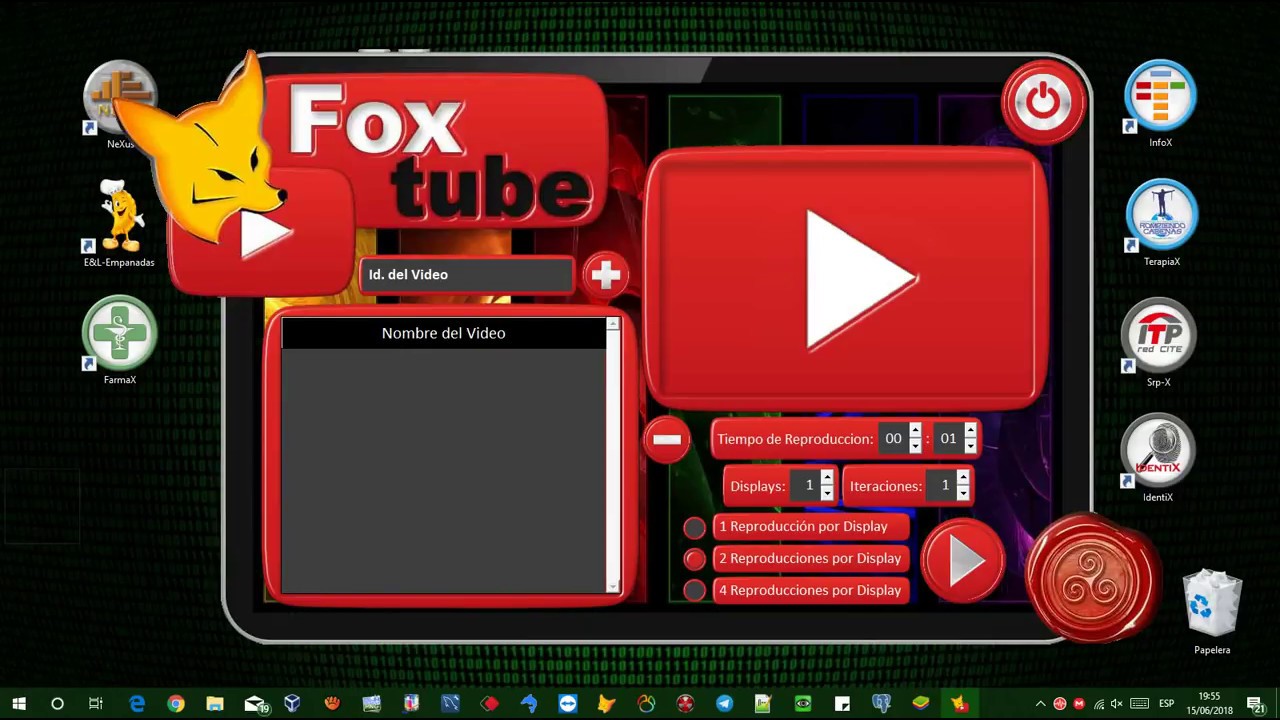Select 1 Reproducción por Display radio
This screenshot has height=720, width=1280.
[x=694, y=527]
